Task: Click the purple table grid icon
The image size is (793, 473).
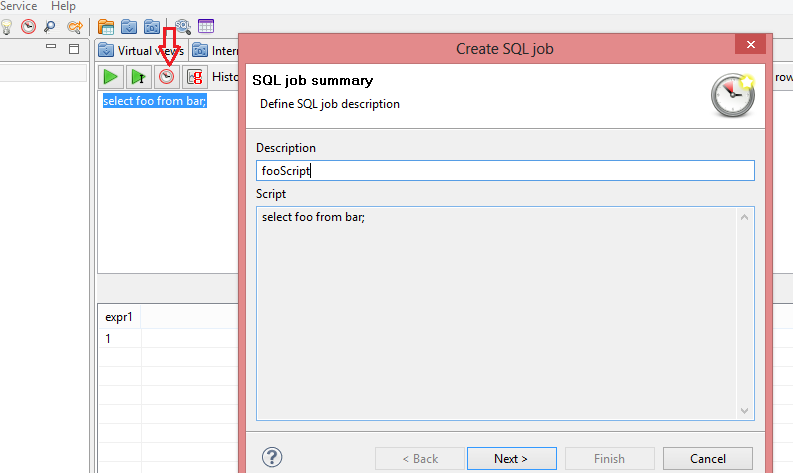Action: pyautogui.click(x=206, y=27)
